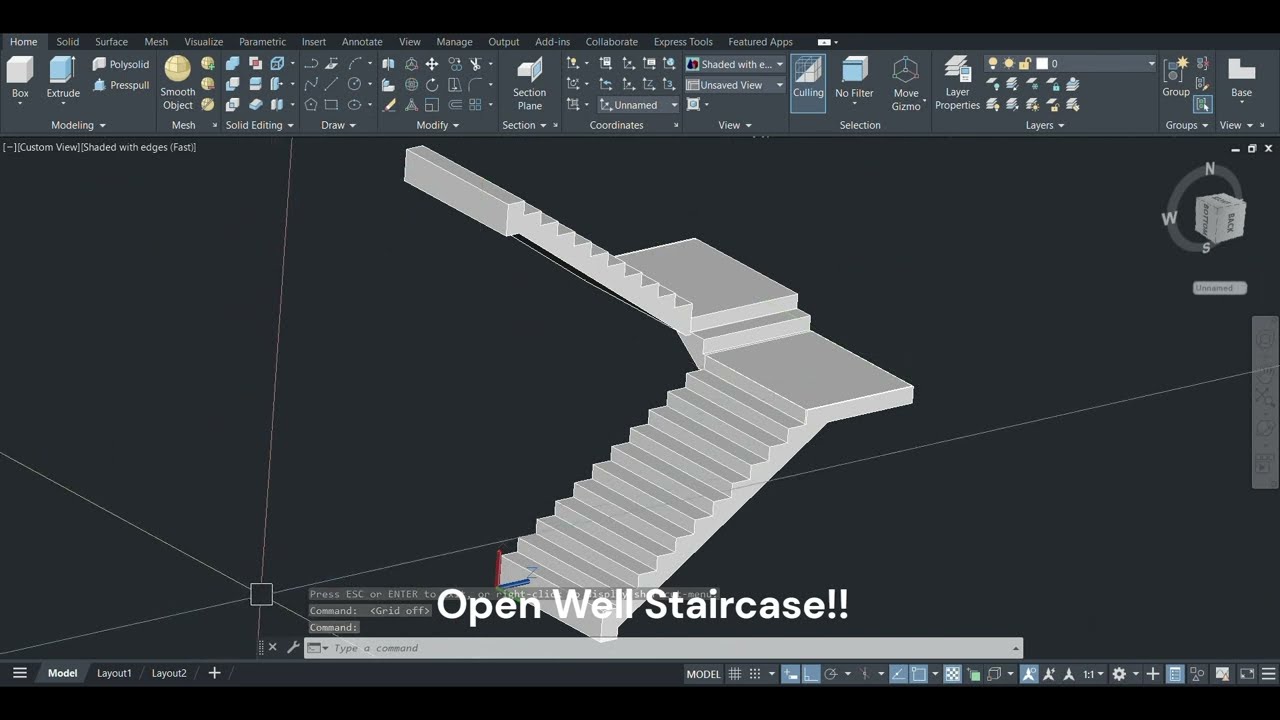1280x720 pixels.
Task: Open status bar customization hamburger menu
Action: coord(1269,674)
